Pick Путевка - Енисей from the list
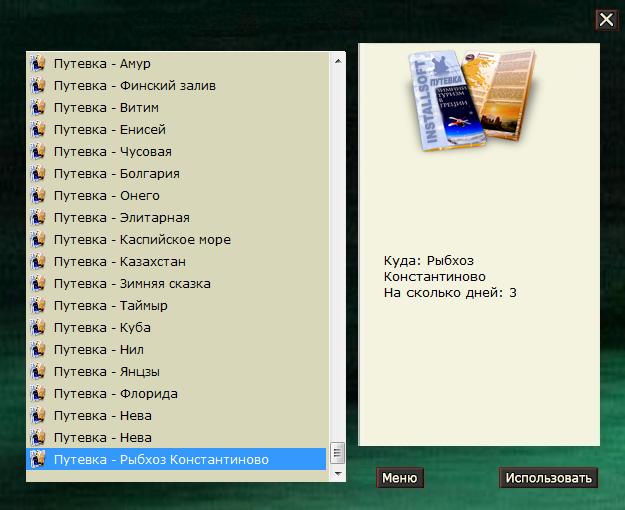The height and width of the screenshot is (510, 625). click(176, 129)
